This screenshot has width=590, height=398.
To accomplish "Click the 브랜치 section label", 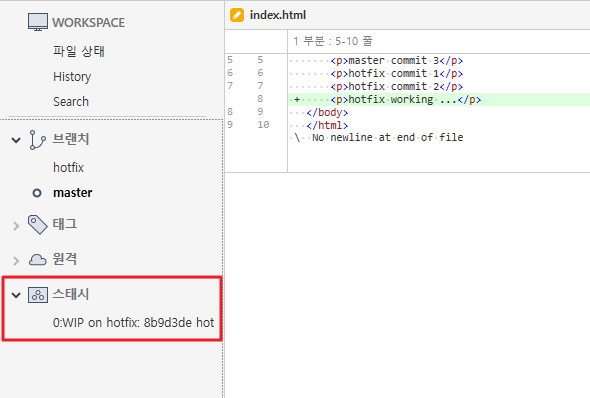I will click(x=71, y=139).
